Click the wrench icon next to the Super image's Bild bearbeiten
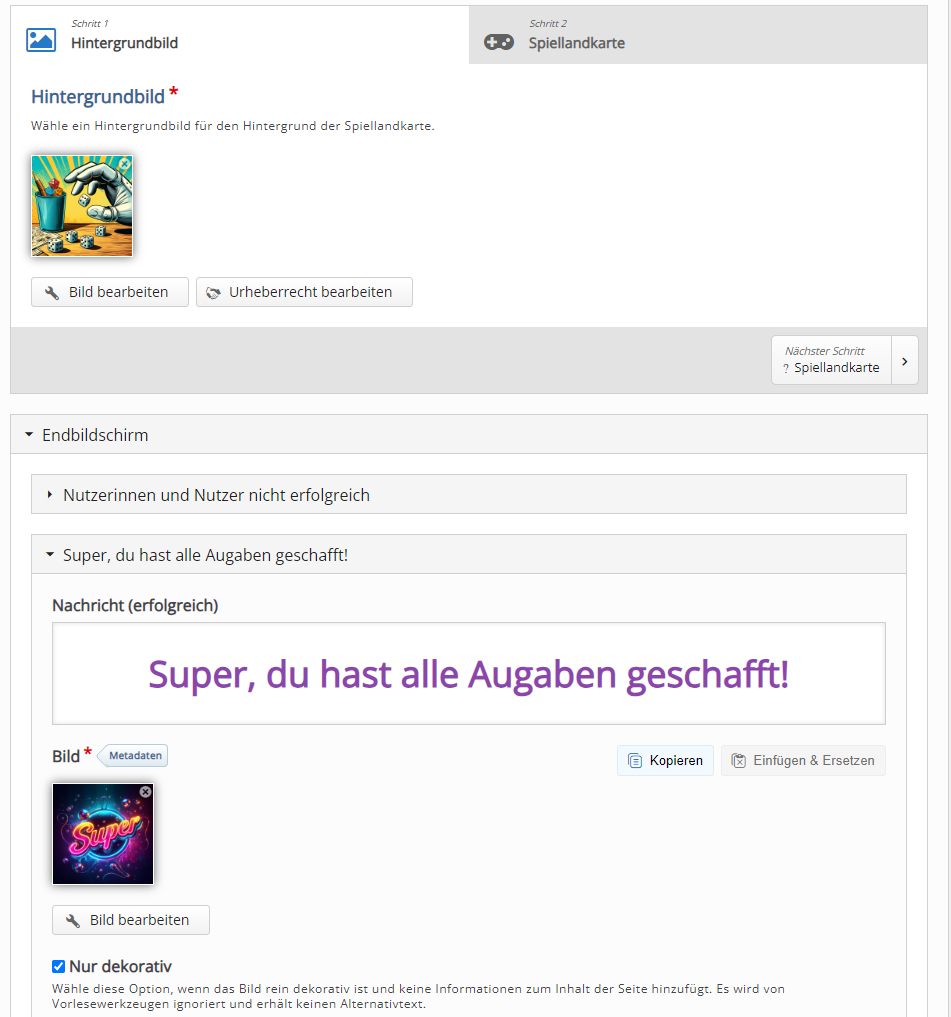This screenshot has width=951, height=1017. tap(73, 920)
